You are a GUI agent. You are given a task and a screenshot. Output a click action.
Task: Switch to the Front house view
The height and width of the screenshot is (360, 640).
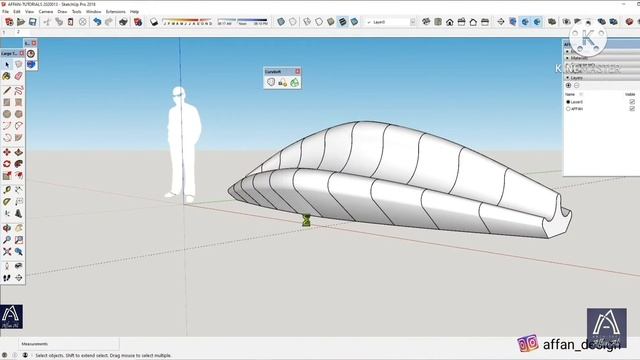point(450,22)
